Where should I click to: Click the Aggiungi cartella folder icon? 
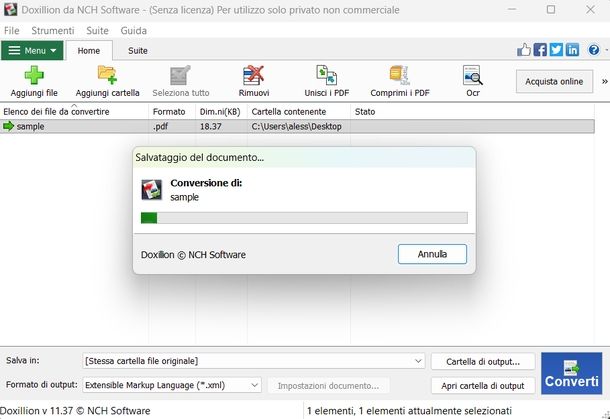tap(107, 75)
